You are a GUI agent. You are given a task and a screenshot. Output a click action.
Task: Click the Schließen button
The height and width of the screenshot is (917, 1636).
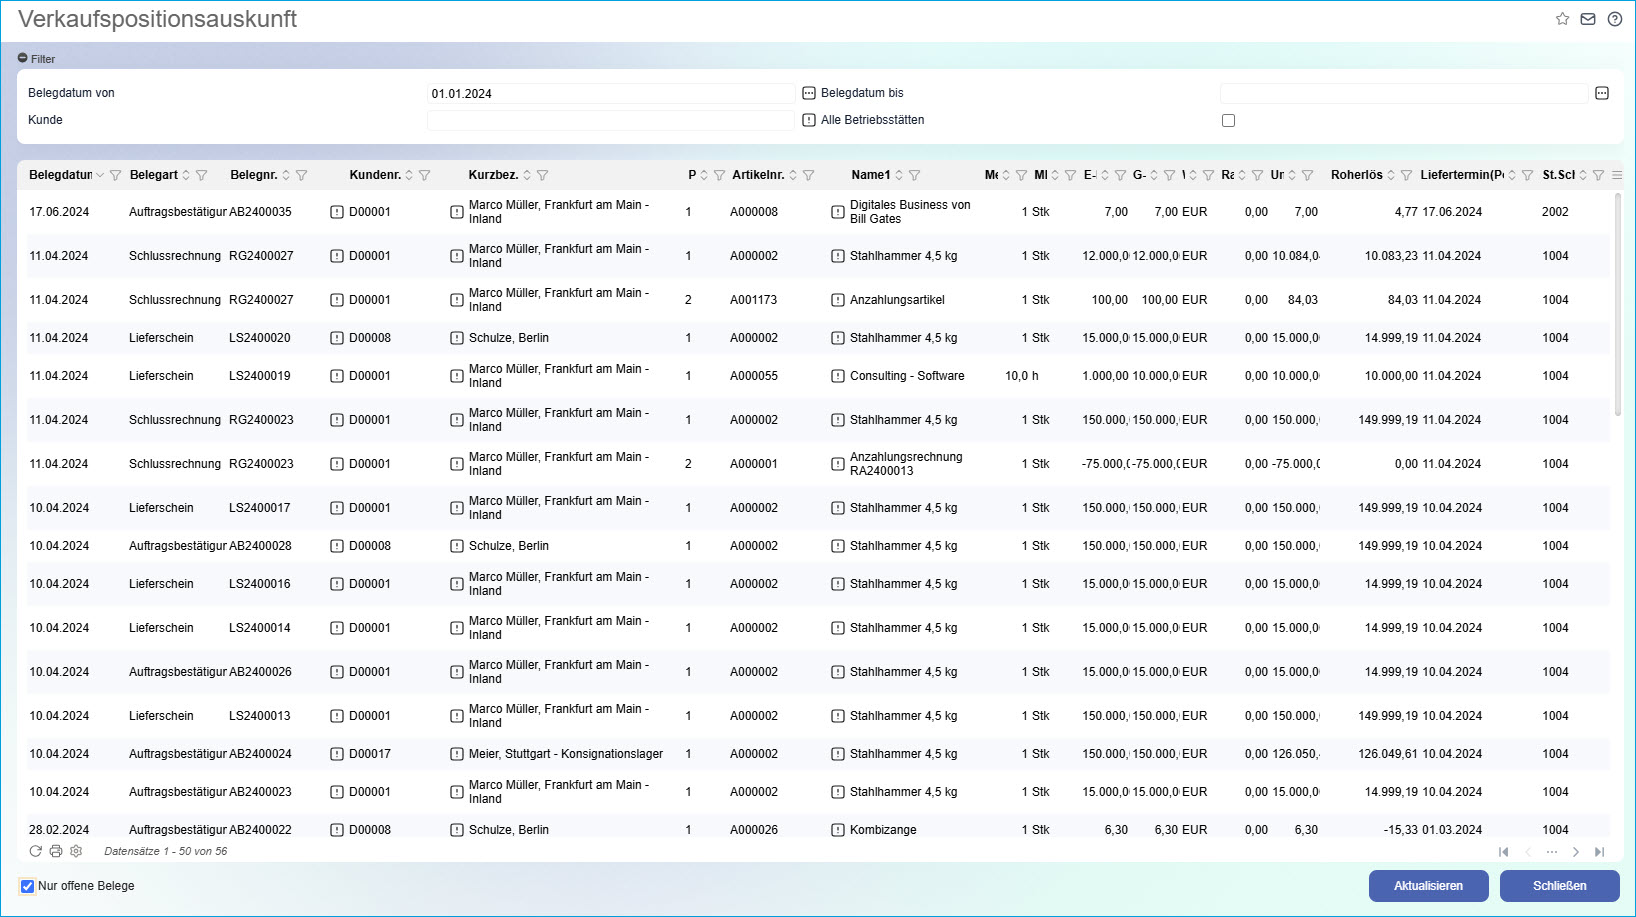(1559, 886)
